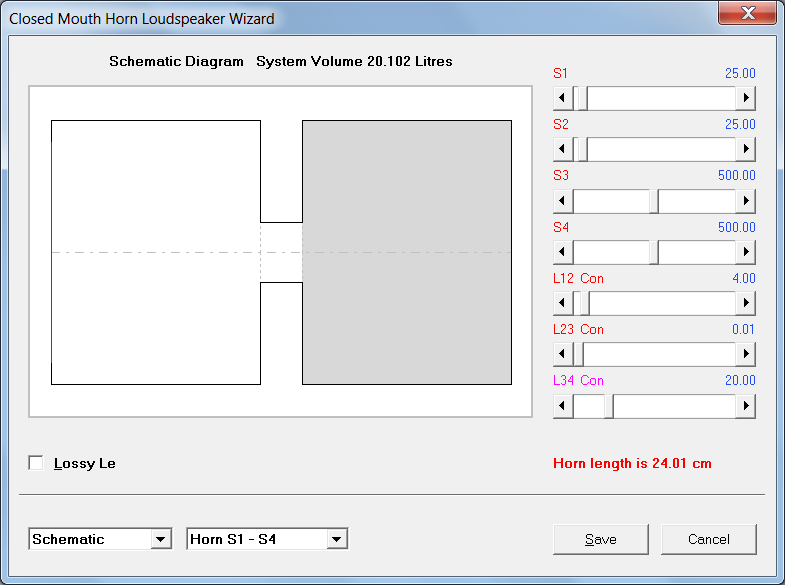Click the S1 slider right arrow
The image size is (785, 585).
[745, 98]
